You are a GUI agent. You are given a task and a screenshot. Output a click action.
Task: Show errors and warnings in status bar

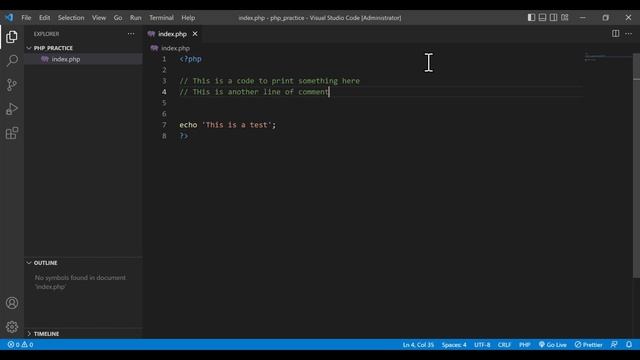coord(20,345)
